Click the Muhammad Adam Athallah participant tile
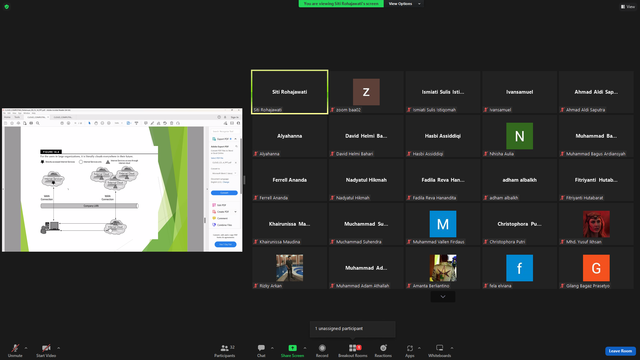640x360 pixels. (366, 268)
